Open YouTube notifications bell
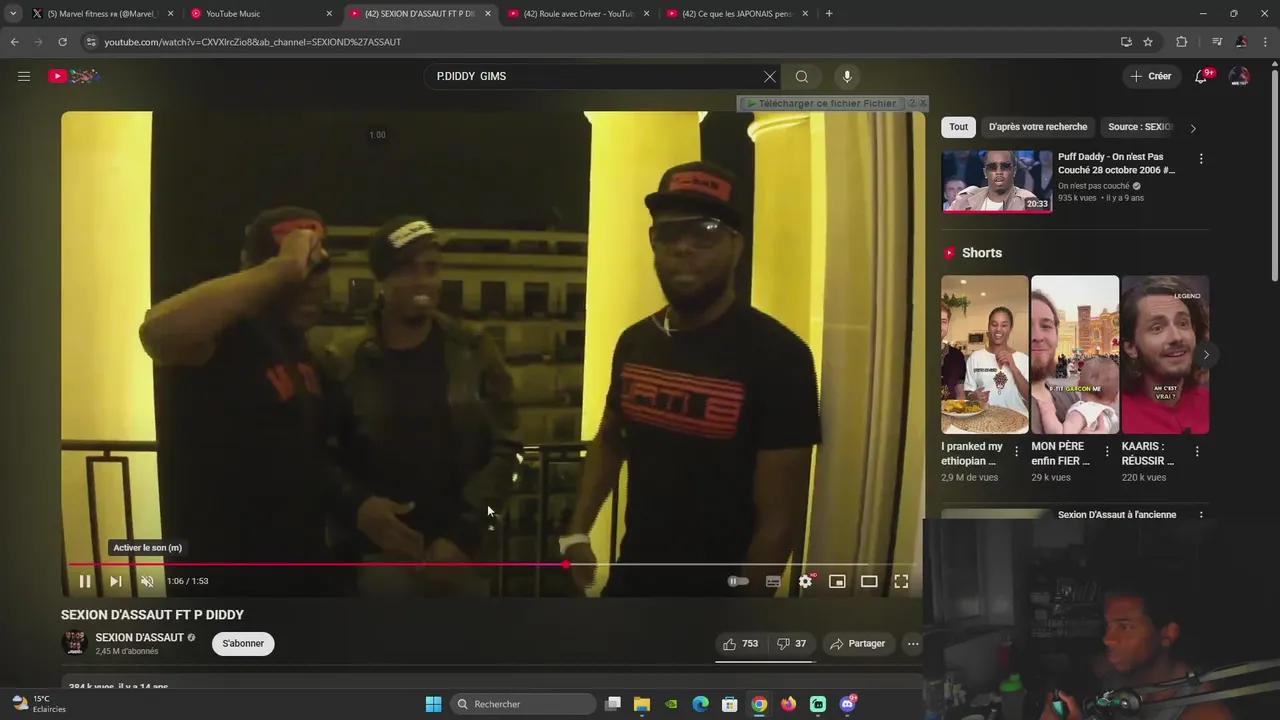Screen dimensions: 1280x720 coord(1201,76)
